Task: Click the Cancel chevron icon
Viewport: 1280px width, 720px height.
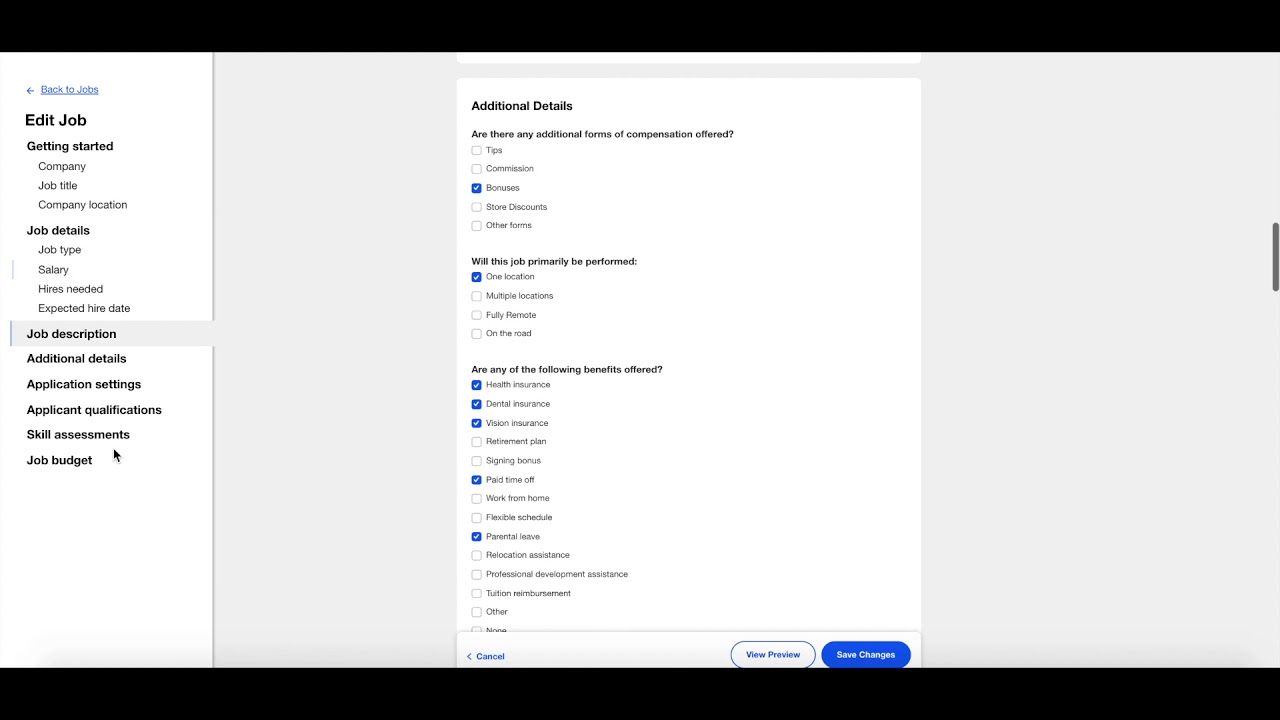Action: (x=469, y=657)
